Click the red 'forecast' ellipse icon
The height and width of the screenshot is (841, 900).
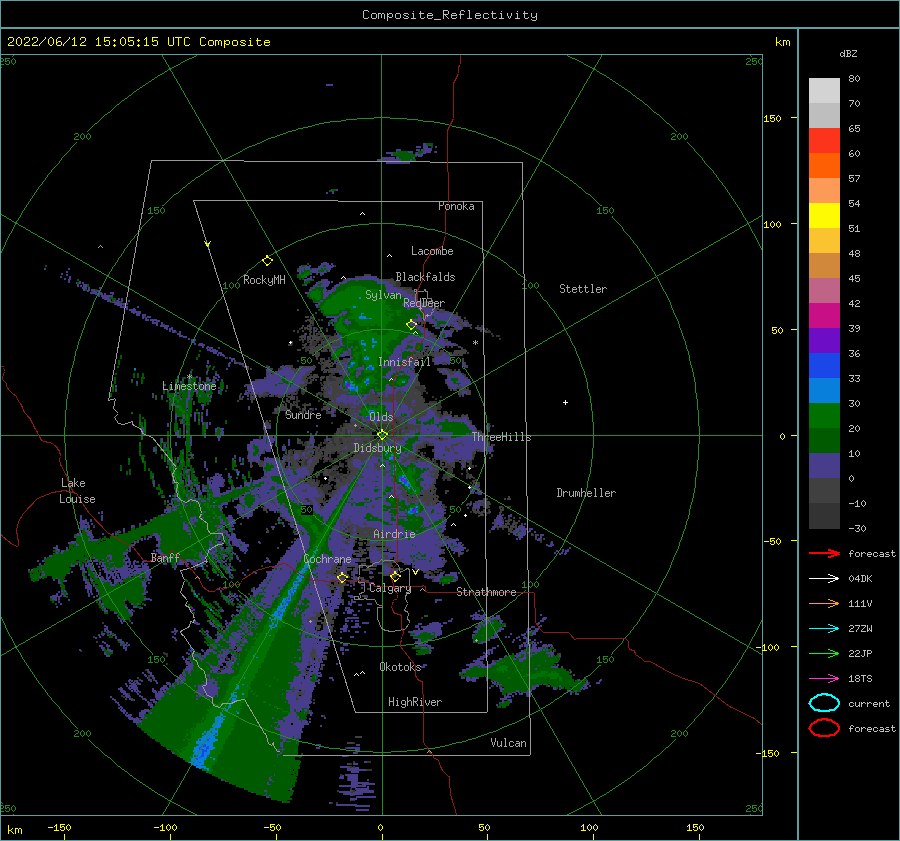point(824,728)
